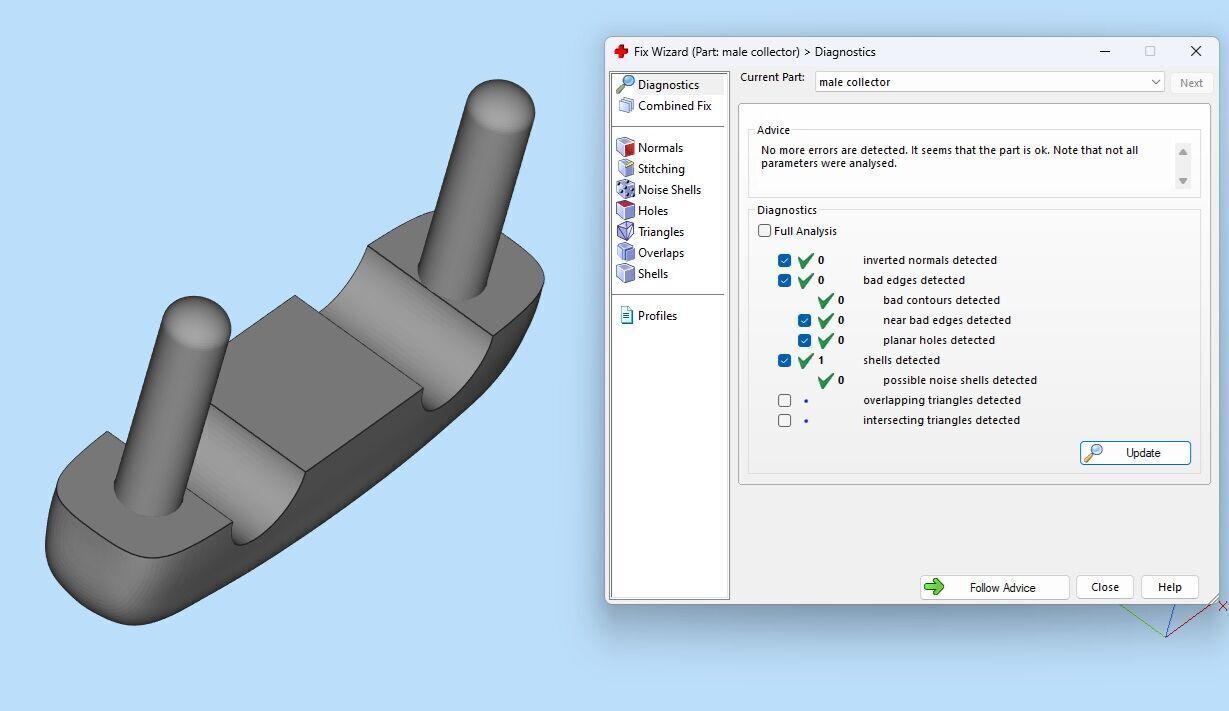
Task: Close the Fix Wizard window with X
Action: coord(1195,51)
